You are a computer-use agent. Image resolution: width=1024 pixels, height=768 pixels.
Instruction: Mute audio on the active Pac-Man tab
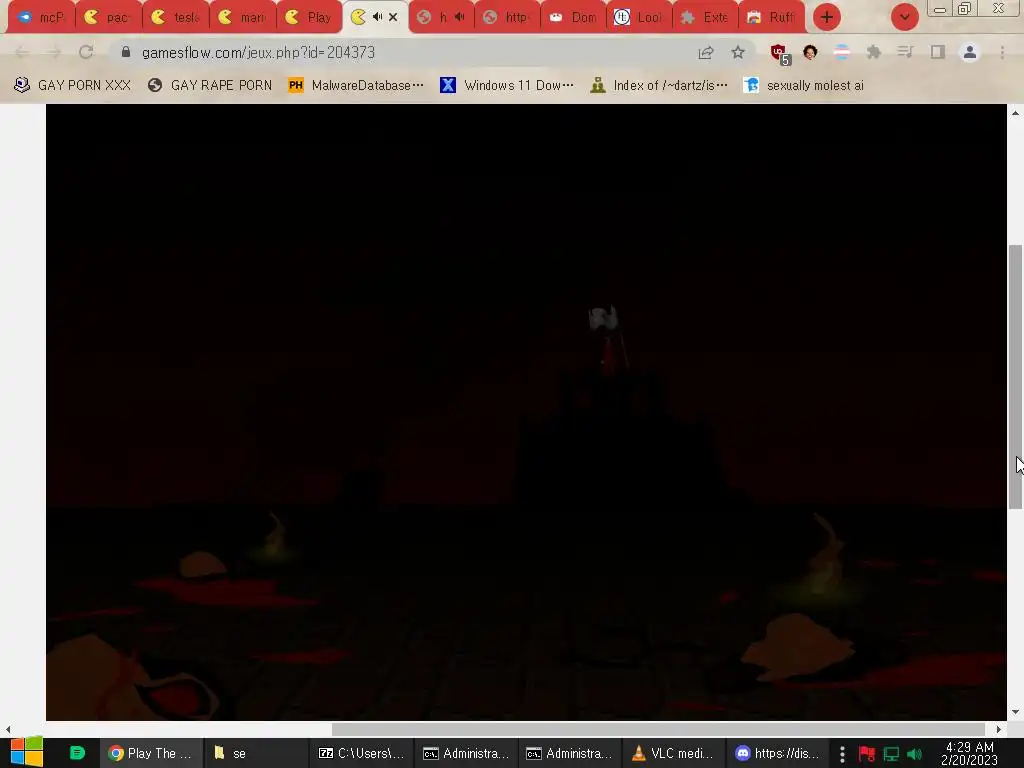pos(377,17)
